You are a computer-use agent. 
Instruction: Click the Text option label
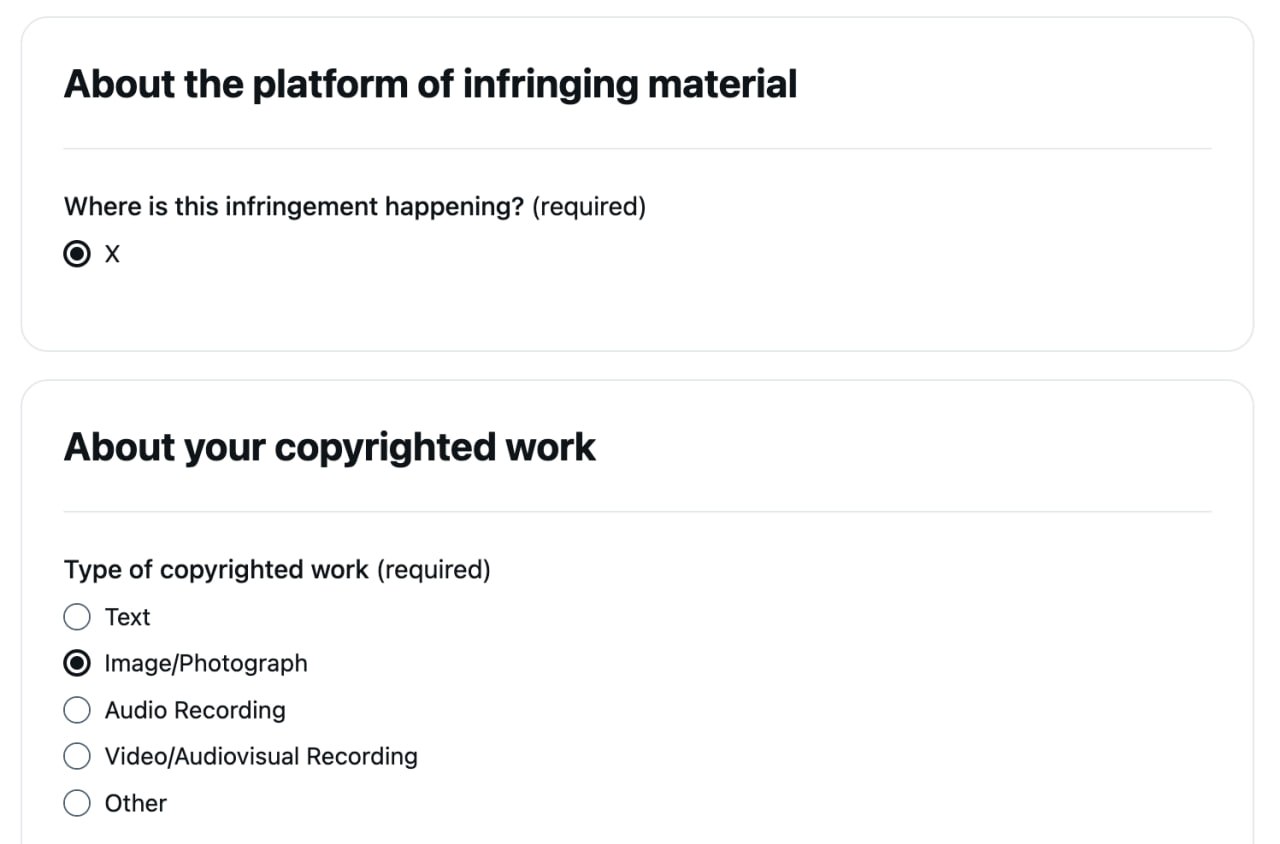(x=127, y=617)
